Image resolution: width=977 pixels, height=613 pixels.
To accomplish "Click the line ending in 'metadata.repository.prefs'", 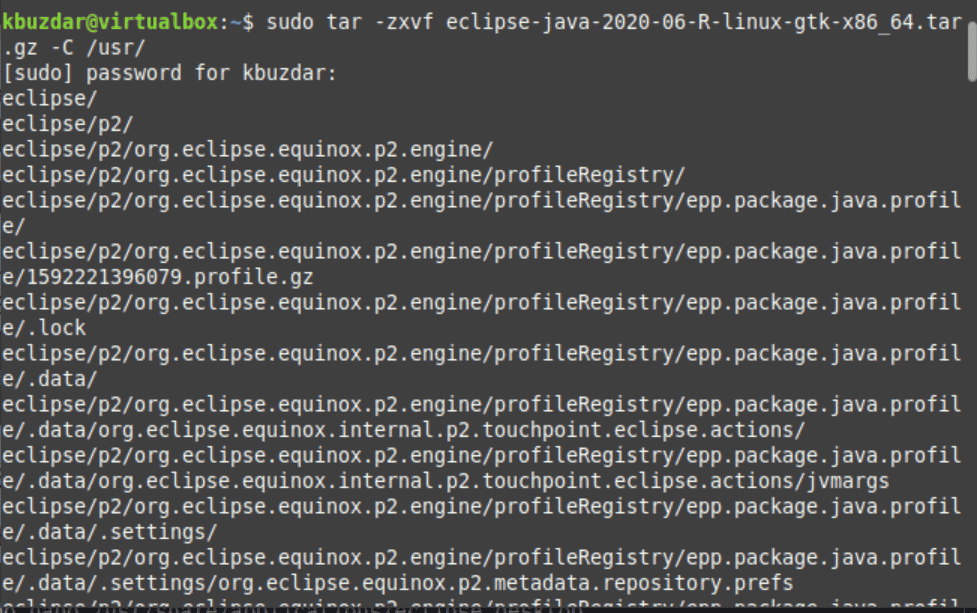I will [398, 584].
